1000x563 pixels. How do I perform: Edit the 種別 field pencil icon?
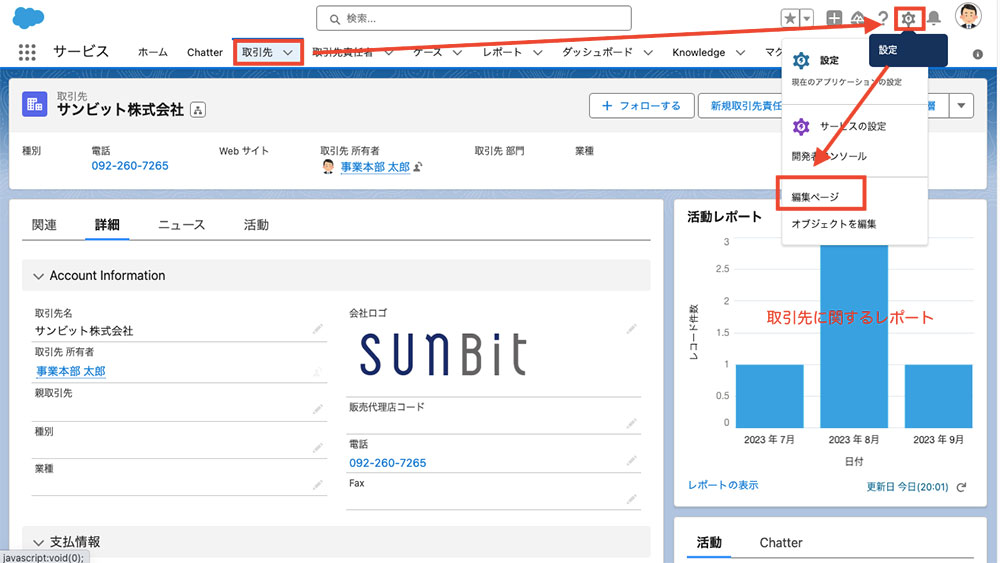point(317,449)
